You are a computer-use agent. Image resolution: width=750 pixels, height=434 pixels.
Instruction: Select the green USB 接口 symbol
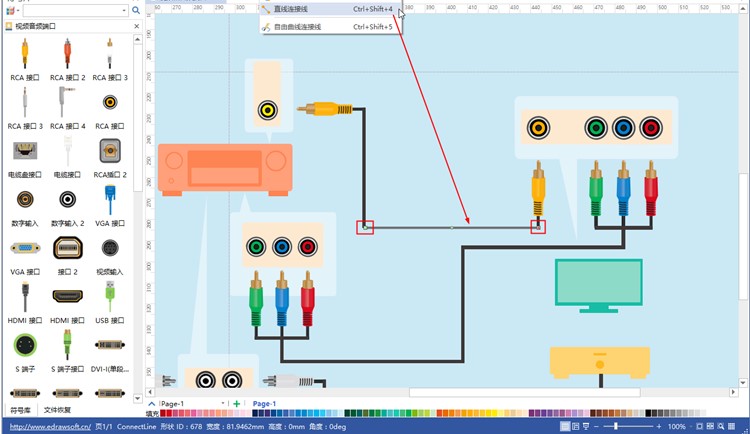click(110, 297)
